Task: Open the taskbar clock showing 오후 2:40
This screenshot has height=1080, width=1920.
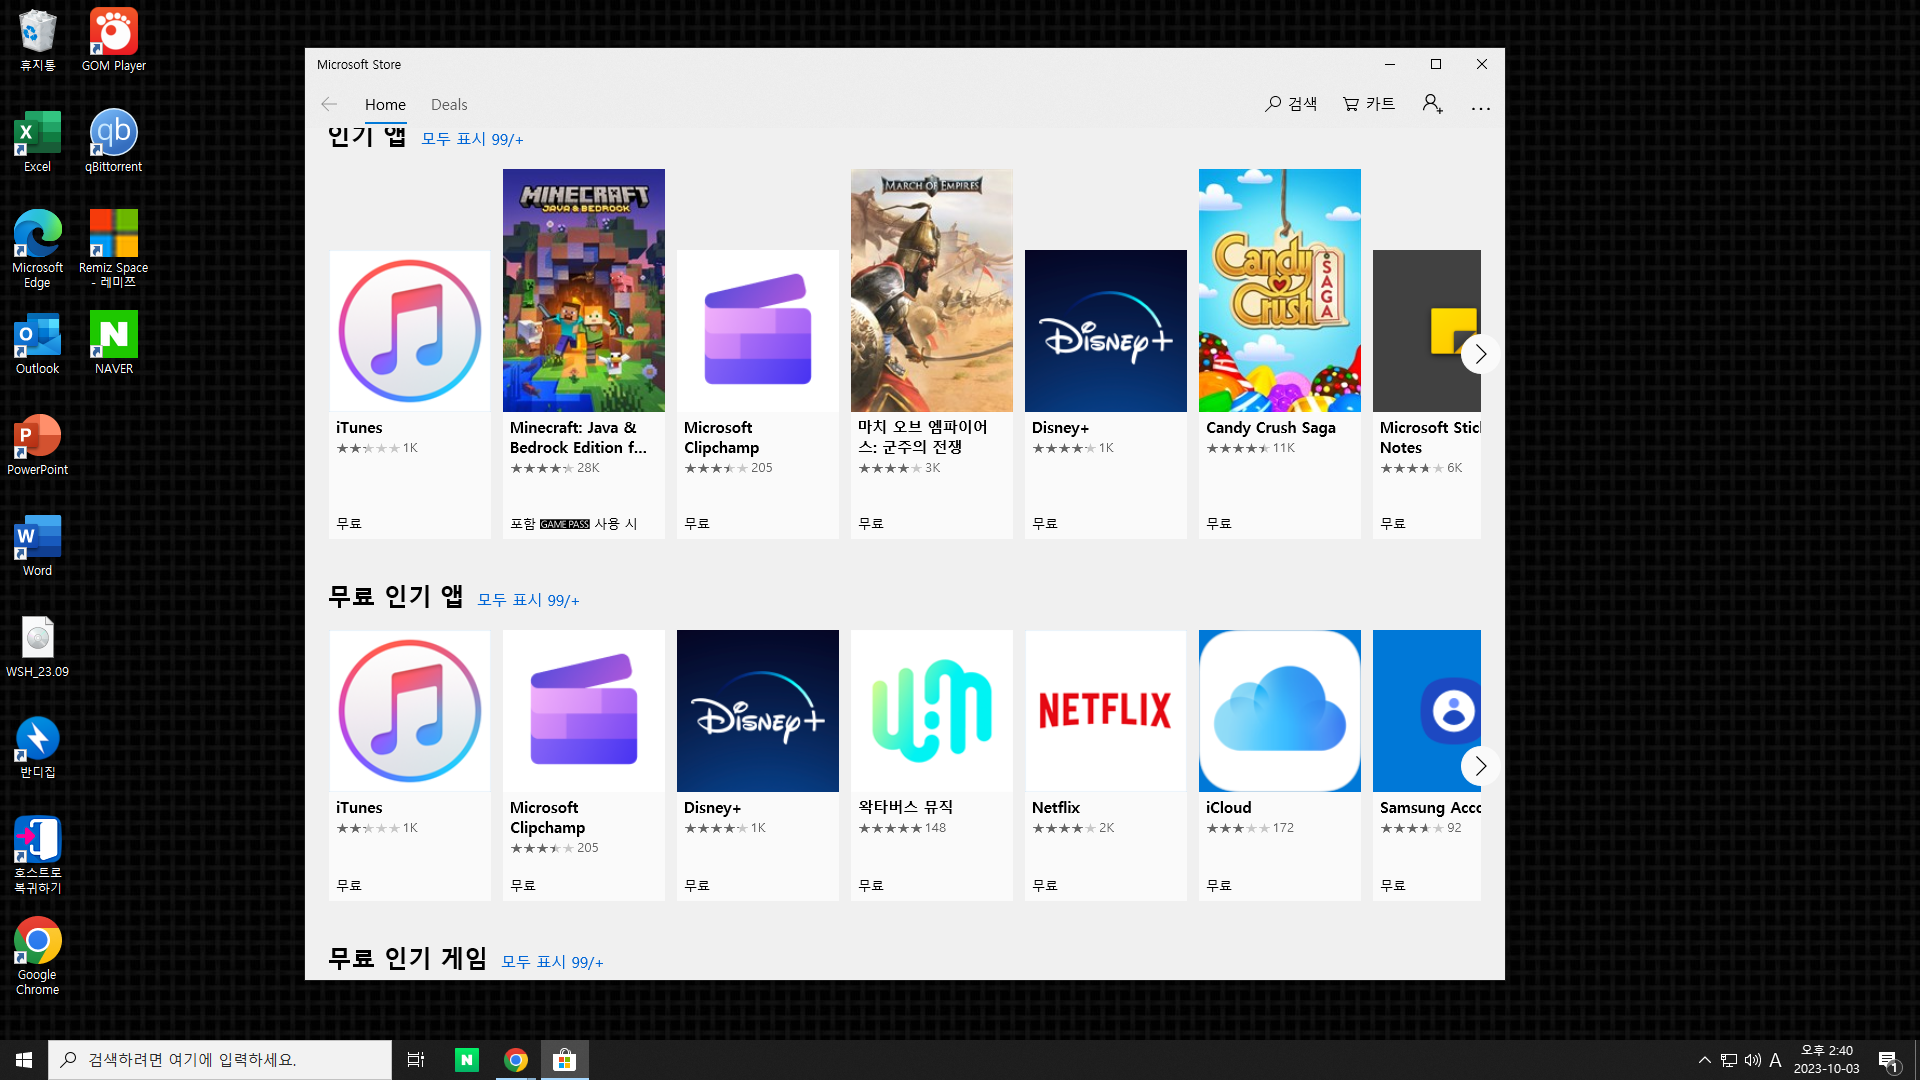Action: pyautogui.click(x=1827, y=1060)
